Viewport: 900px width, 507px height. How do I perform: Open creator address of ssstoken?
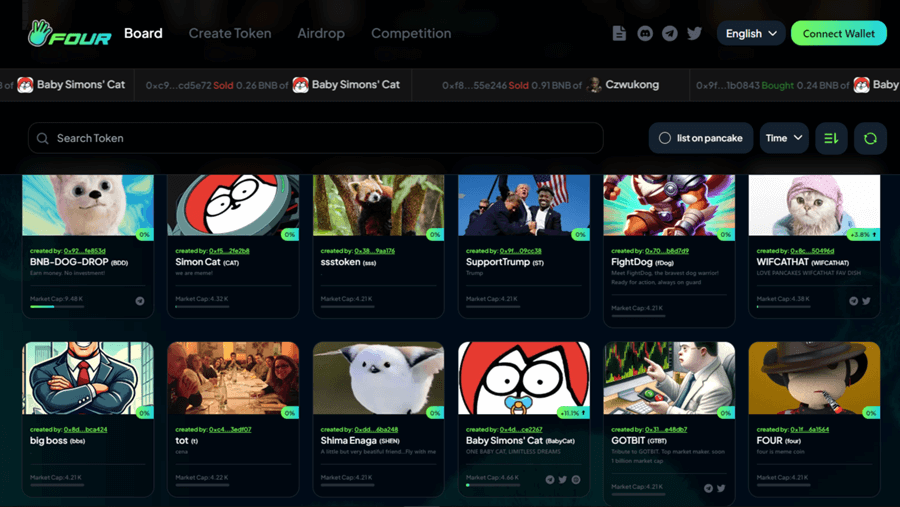(x=374, y=251)
